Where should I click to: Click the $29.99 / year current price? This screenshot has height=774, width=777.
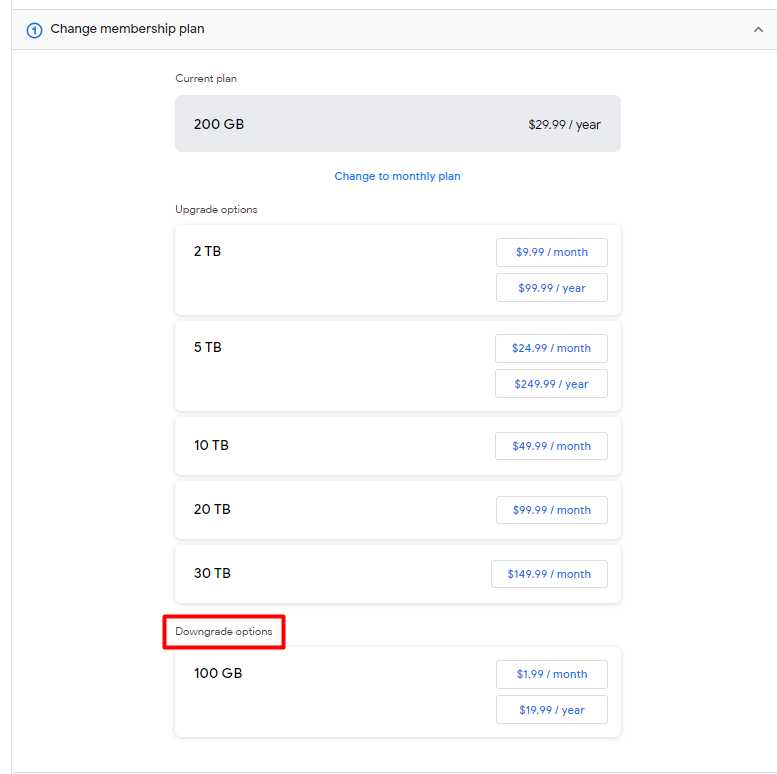pos(564,124)
